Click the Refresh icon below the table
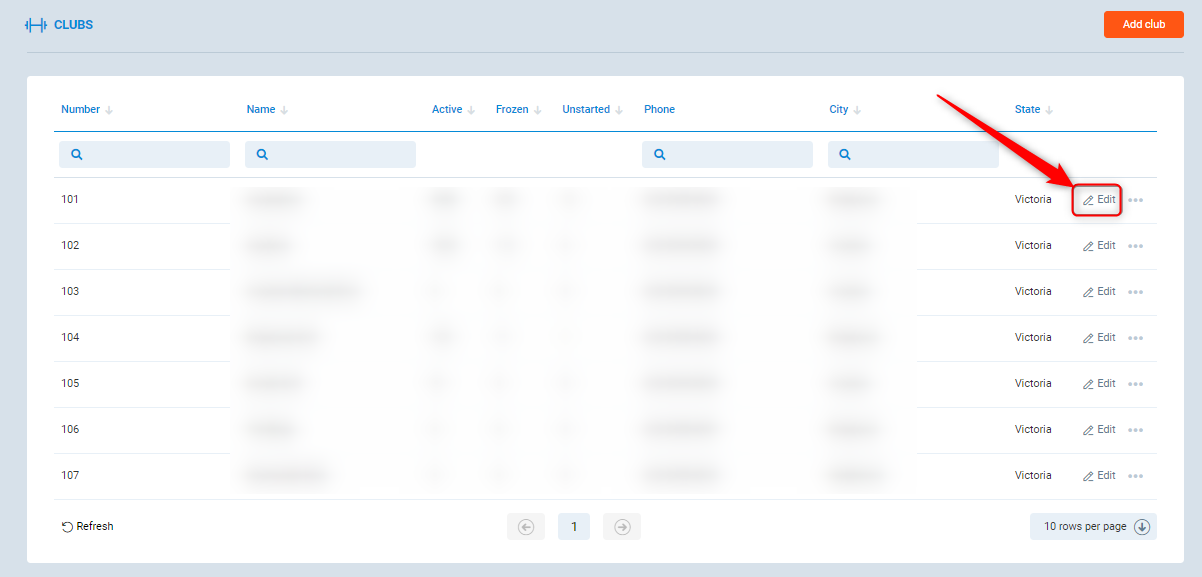 [67, 527]
